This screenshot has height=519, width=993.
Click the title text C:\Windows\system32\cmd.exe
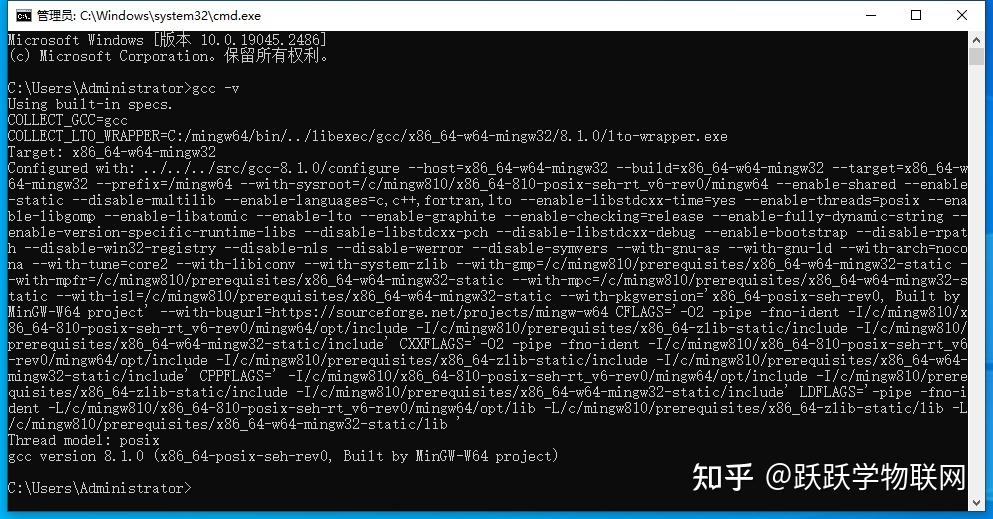pyautogui.click(x=170, y=16)
